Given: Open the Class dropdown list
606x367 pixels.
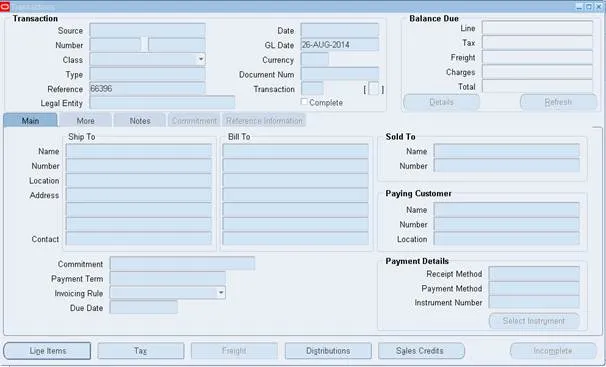Looking at the screenshot, I should pos(201,59).
